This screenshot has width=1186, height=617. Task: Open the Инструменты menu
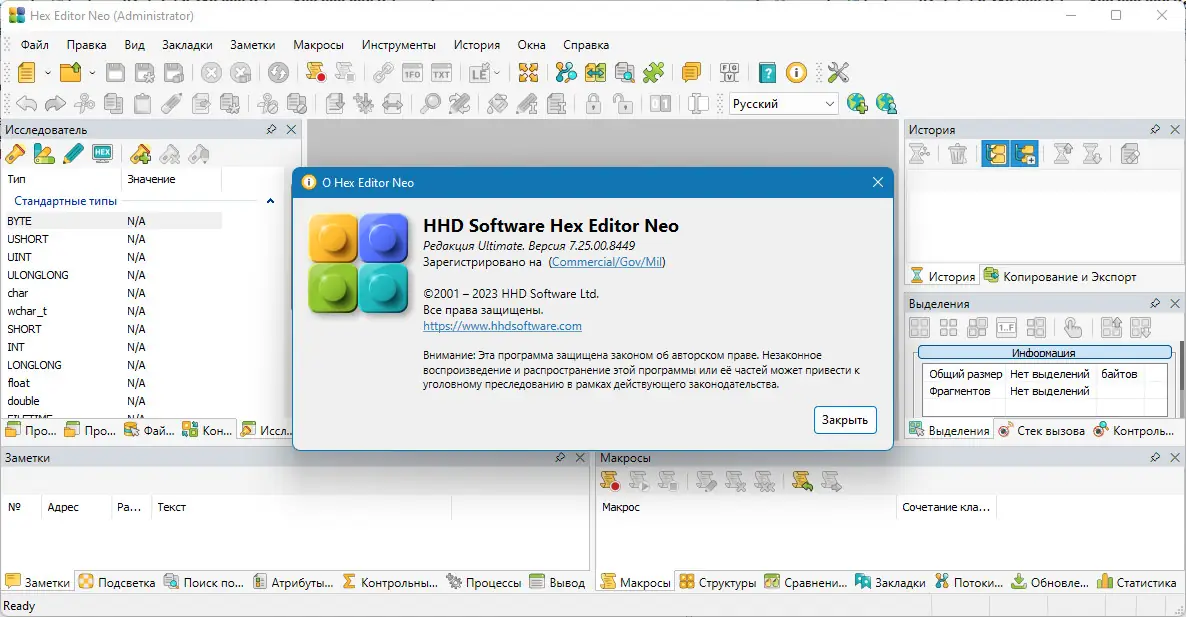[399, 44]
